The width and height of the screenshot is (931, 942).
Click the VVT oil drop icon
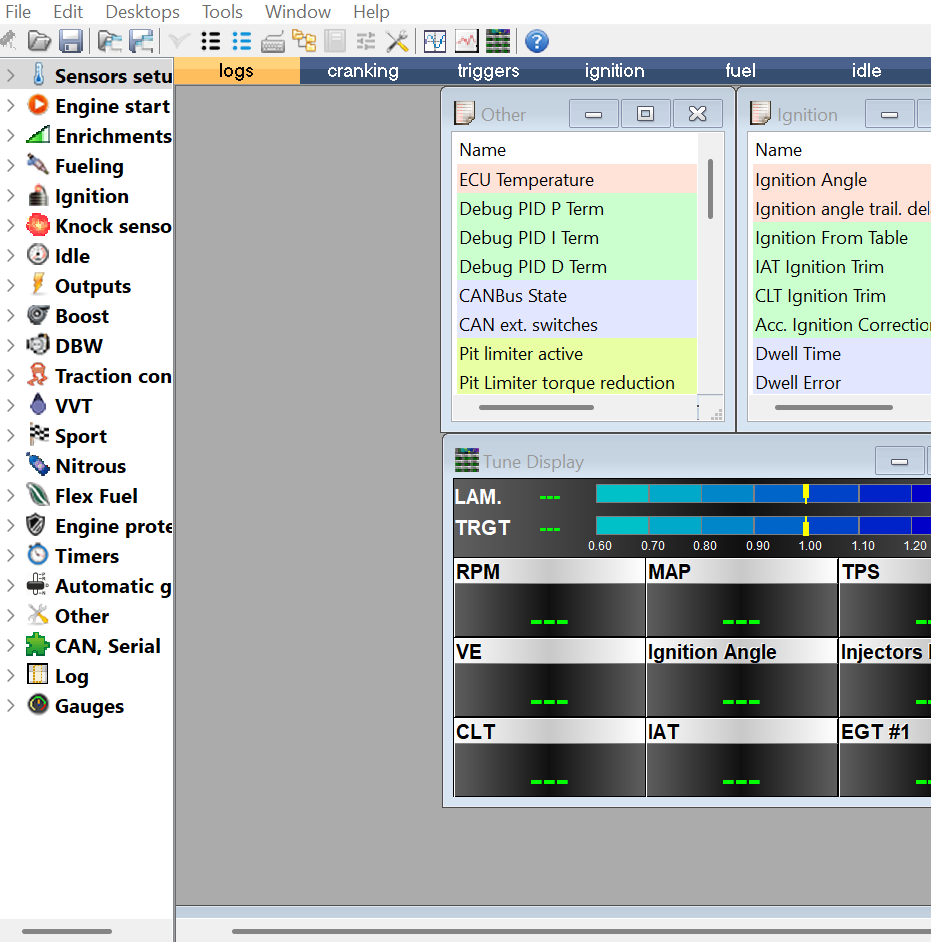[x=38, y=404]
